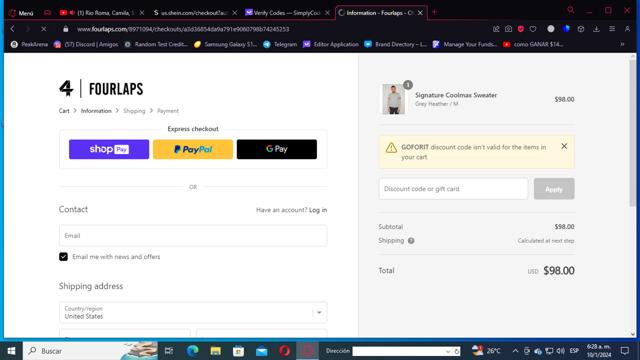
Task: Open the Brand Directory bookmark
Action: pyautogui.click(x=396, y=44)
